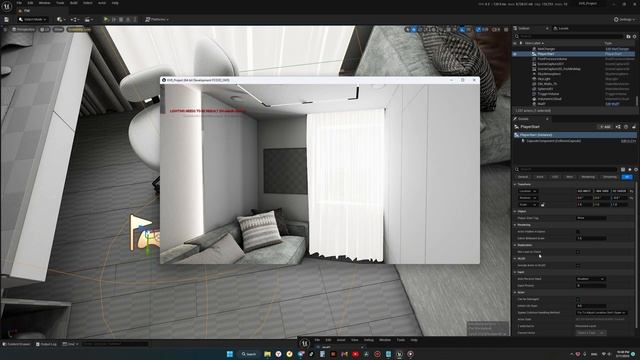Select the Rendering filter tab in Details
Viewport: 640px width, 360px height.
588,177
